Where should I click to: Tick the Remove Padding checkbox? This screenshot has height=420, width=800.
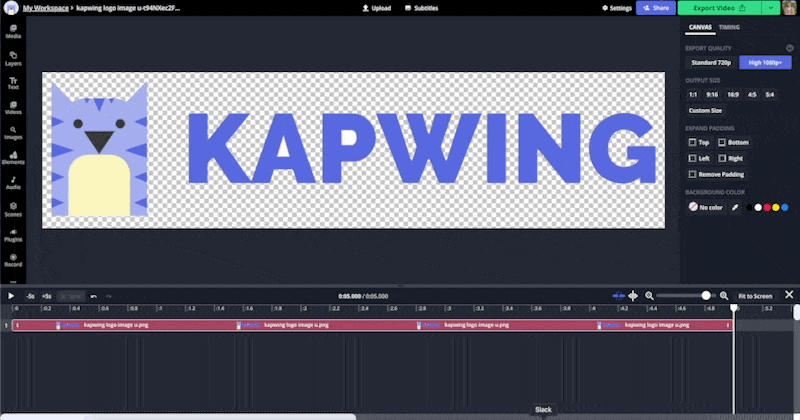691,174
